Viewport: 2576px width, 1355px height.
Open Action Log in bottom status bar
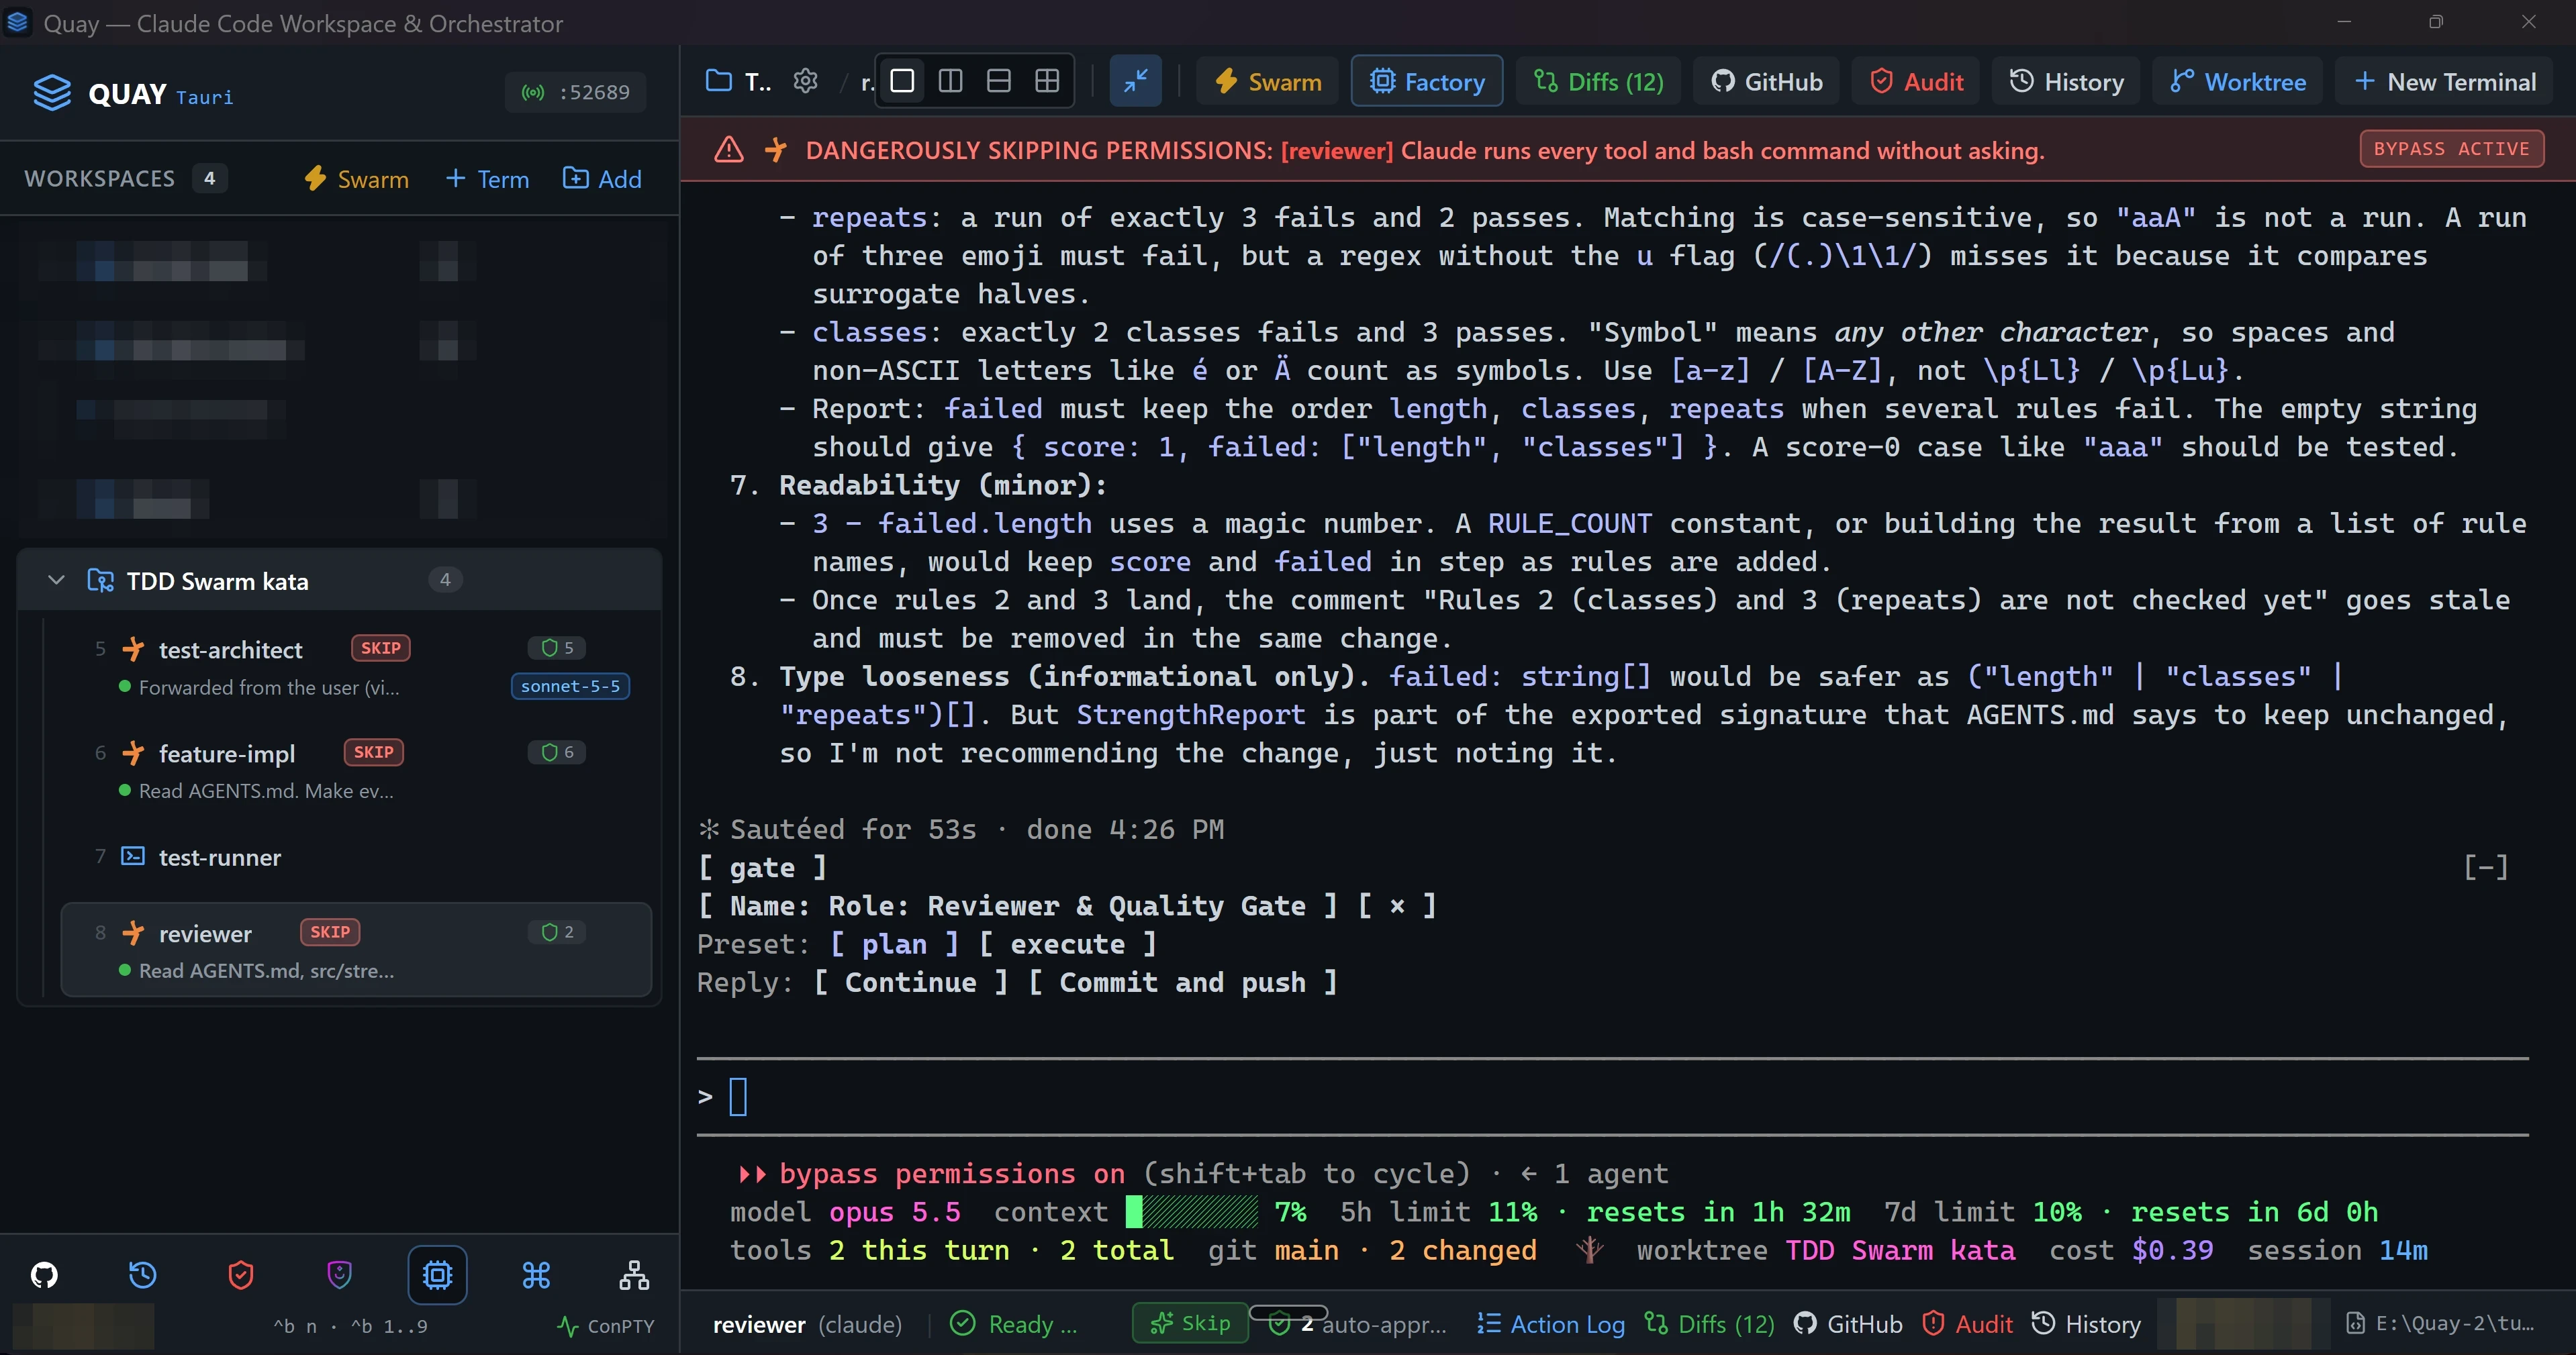point(1551,1324)
